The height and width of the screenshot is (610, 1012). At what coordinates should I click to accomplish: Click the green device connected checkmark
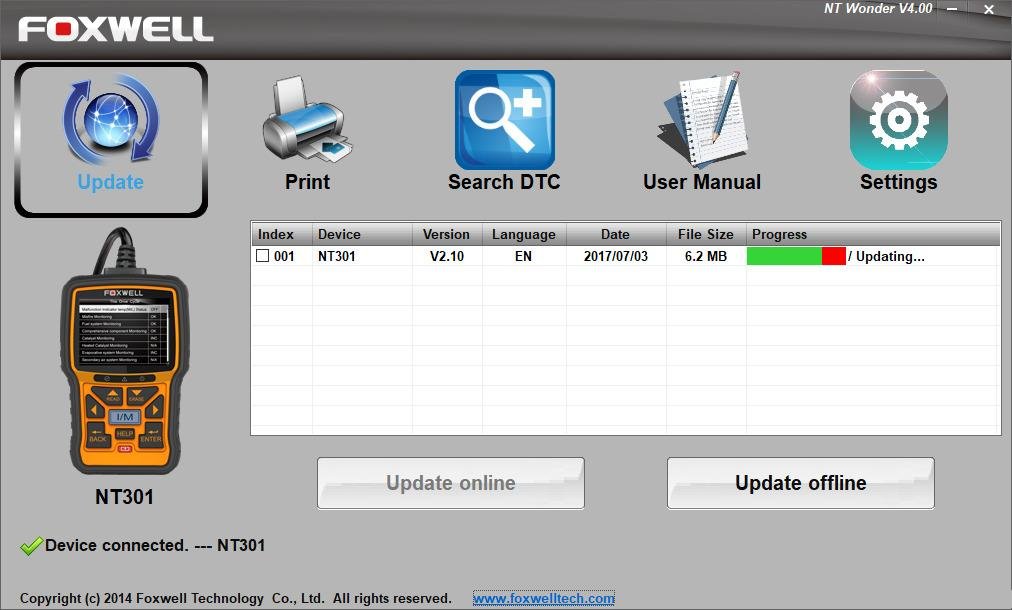(31, 546)
